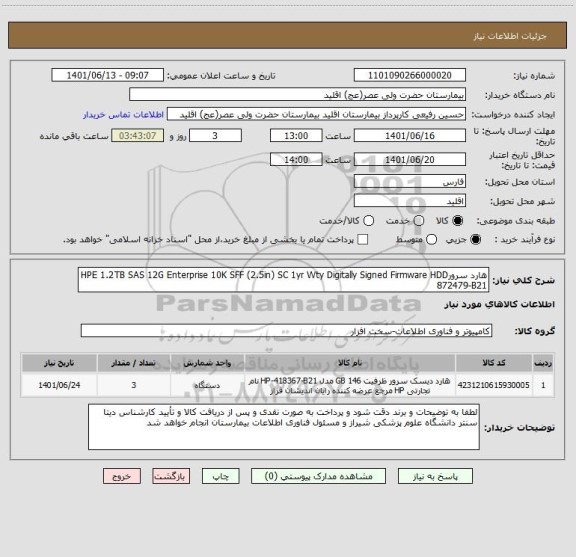
Task: Click the general description field HPE 1.2TB SAS
Action: [284, 280]
